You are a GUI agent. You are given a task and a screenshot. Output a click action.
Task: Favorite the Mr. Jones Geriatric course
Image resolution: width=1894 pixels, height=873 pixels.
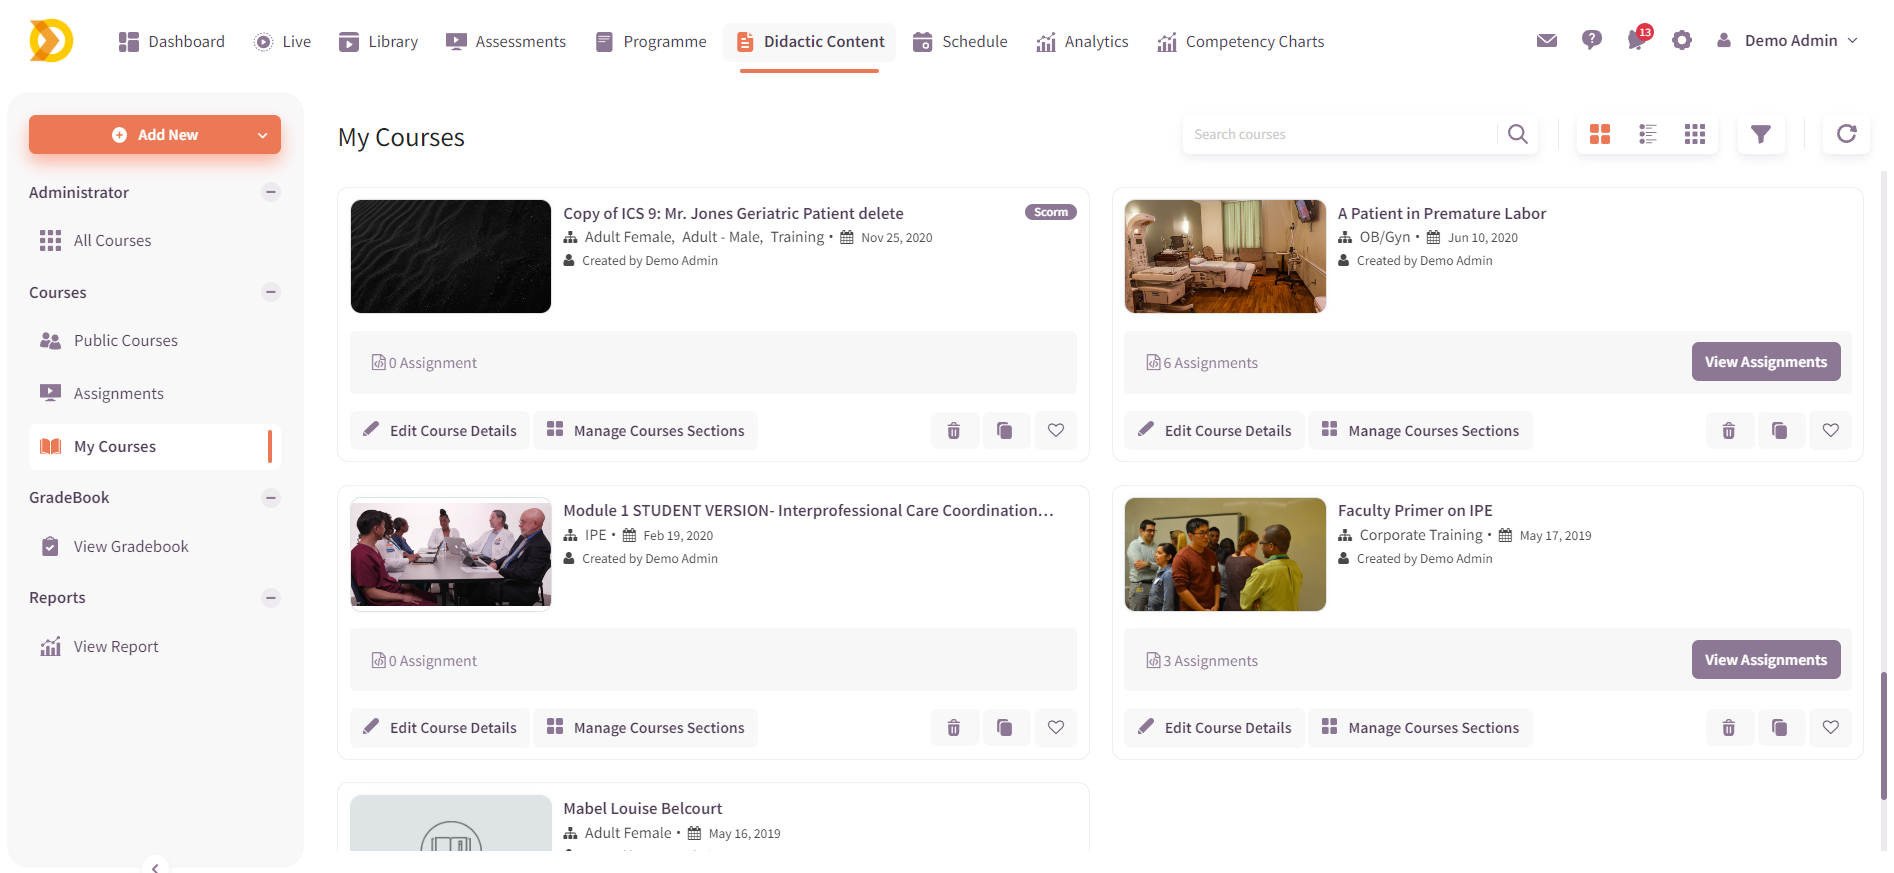tap(1055, 431)
